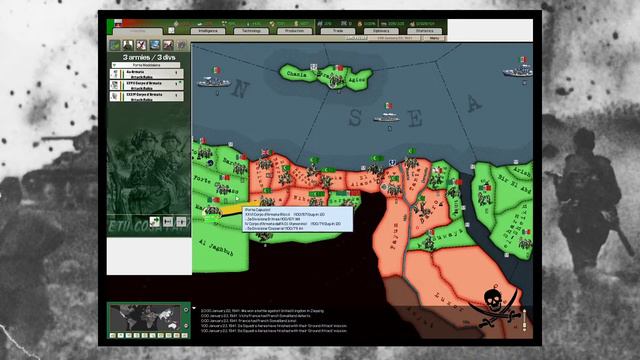This screenshot has height=360, width=640.
Task: Open the Statistics tab
Action: coord(424,31)
